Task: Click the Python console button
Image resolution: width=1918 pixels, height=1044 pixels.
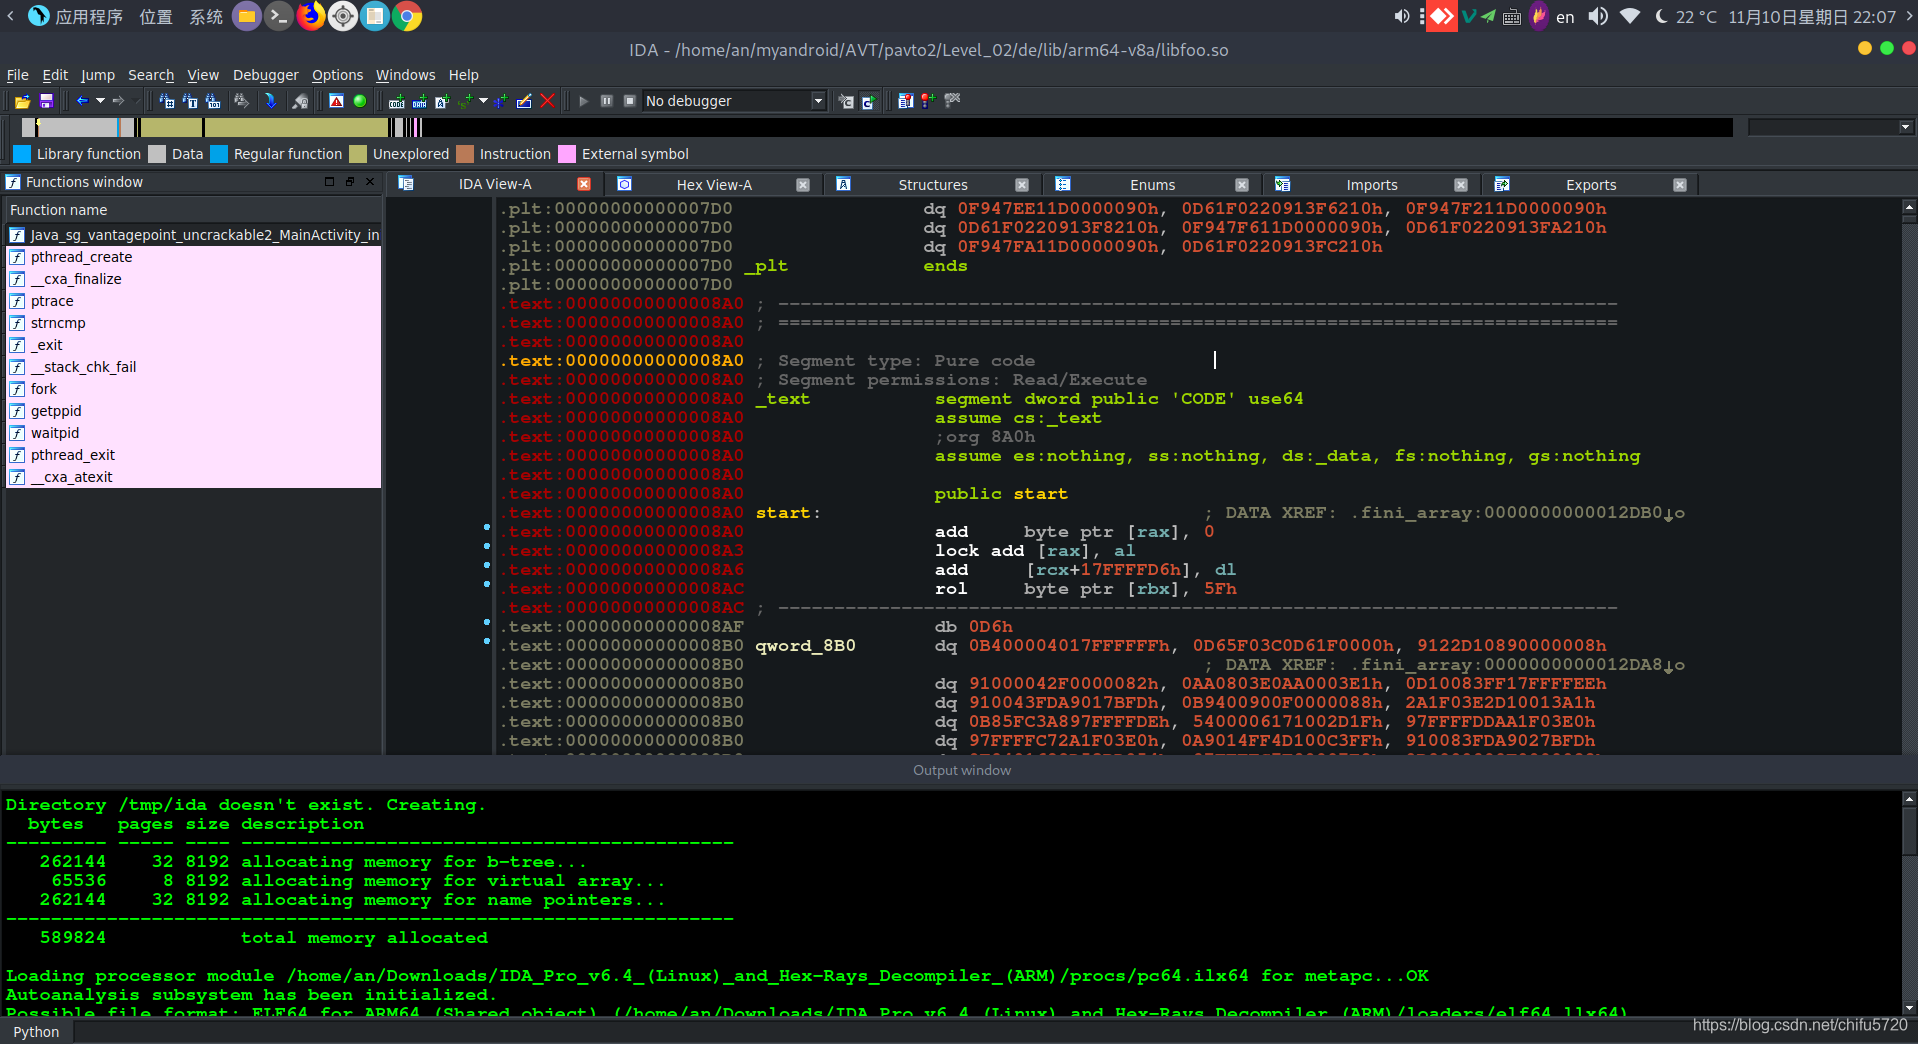Action: pos(36,1032)
